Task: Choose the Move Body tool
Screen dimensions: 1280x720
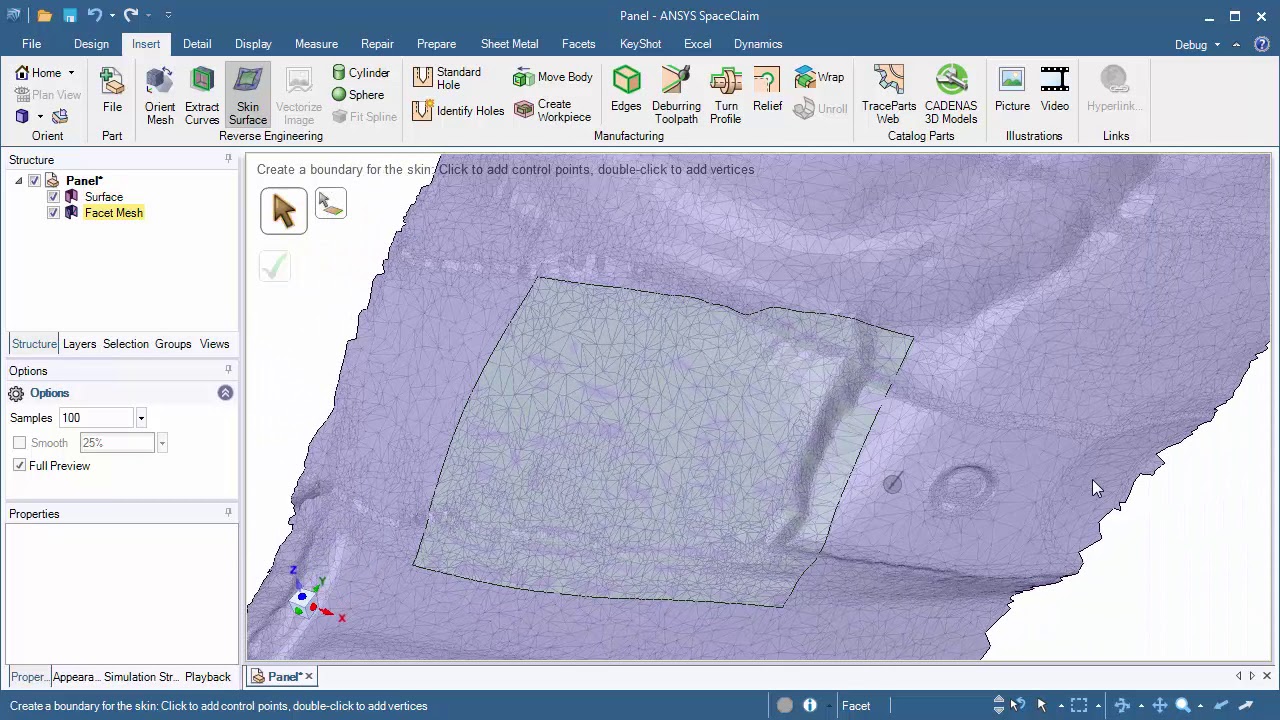Action: point(553,77)
